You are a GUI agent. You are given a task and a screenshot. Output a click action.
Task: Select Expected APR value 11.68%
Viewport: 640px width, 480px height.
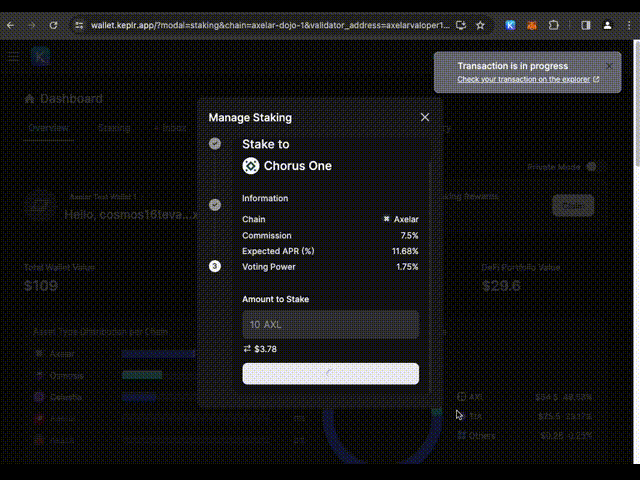tap(405, 251)
